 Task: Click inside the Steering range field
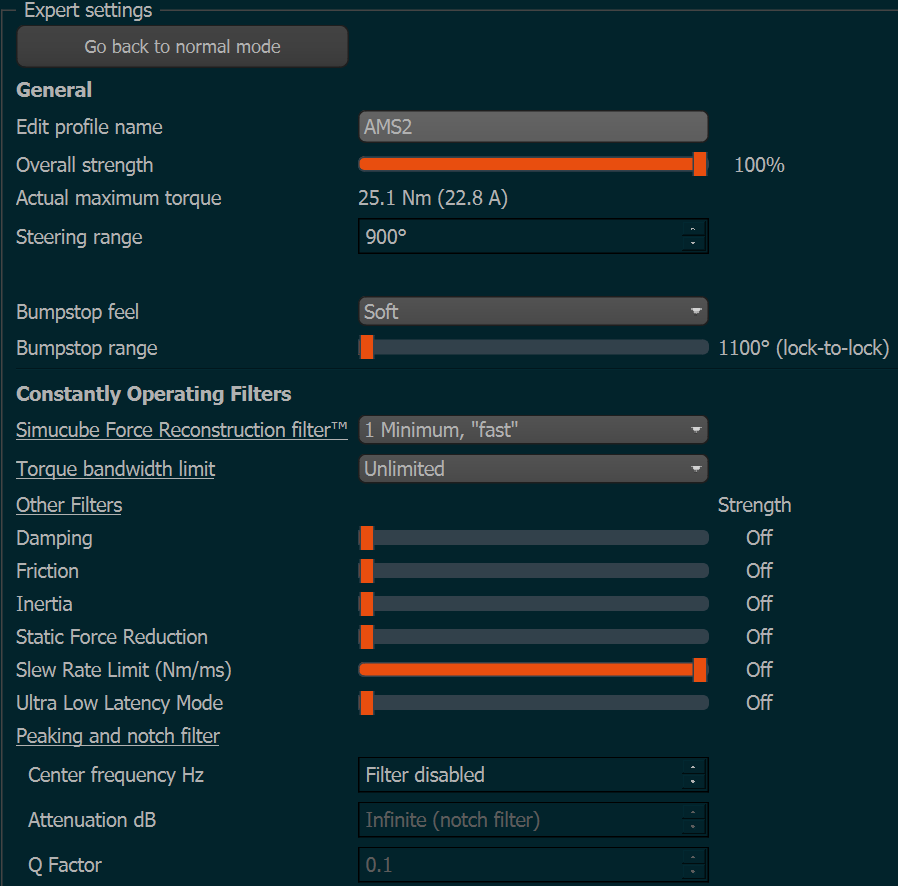tap(518, 237)
